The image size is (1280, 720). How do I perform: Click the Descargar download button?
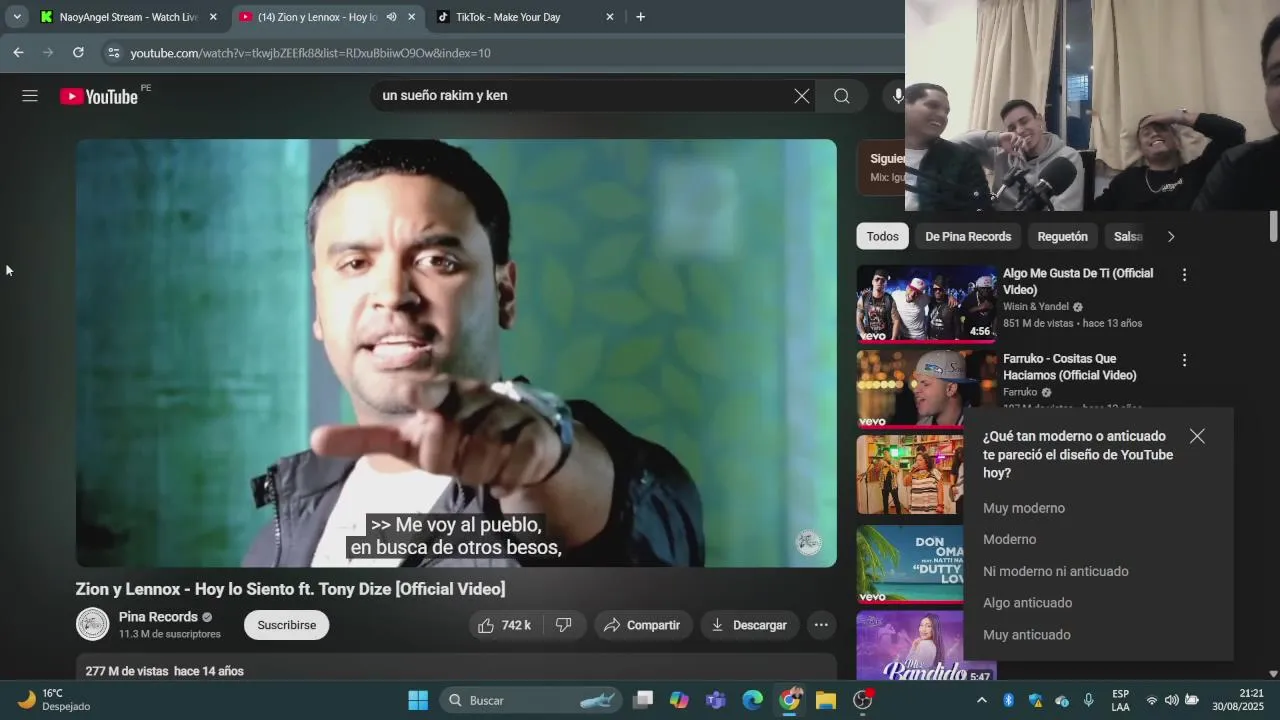click(750, 625)
